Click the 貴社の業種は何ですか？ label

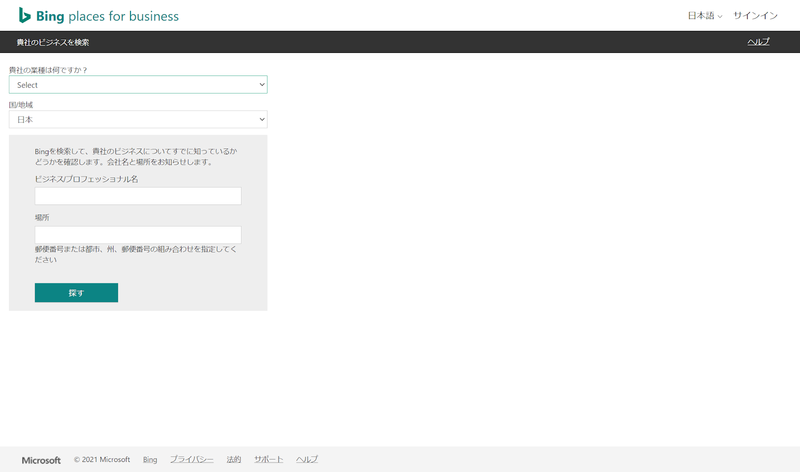[48, 70]
